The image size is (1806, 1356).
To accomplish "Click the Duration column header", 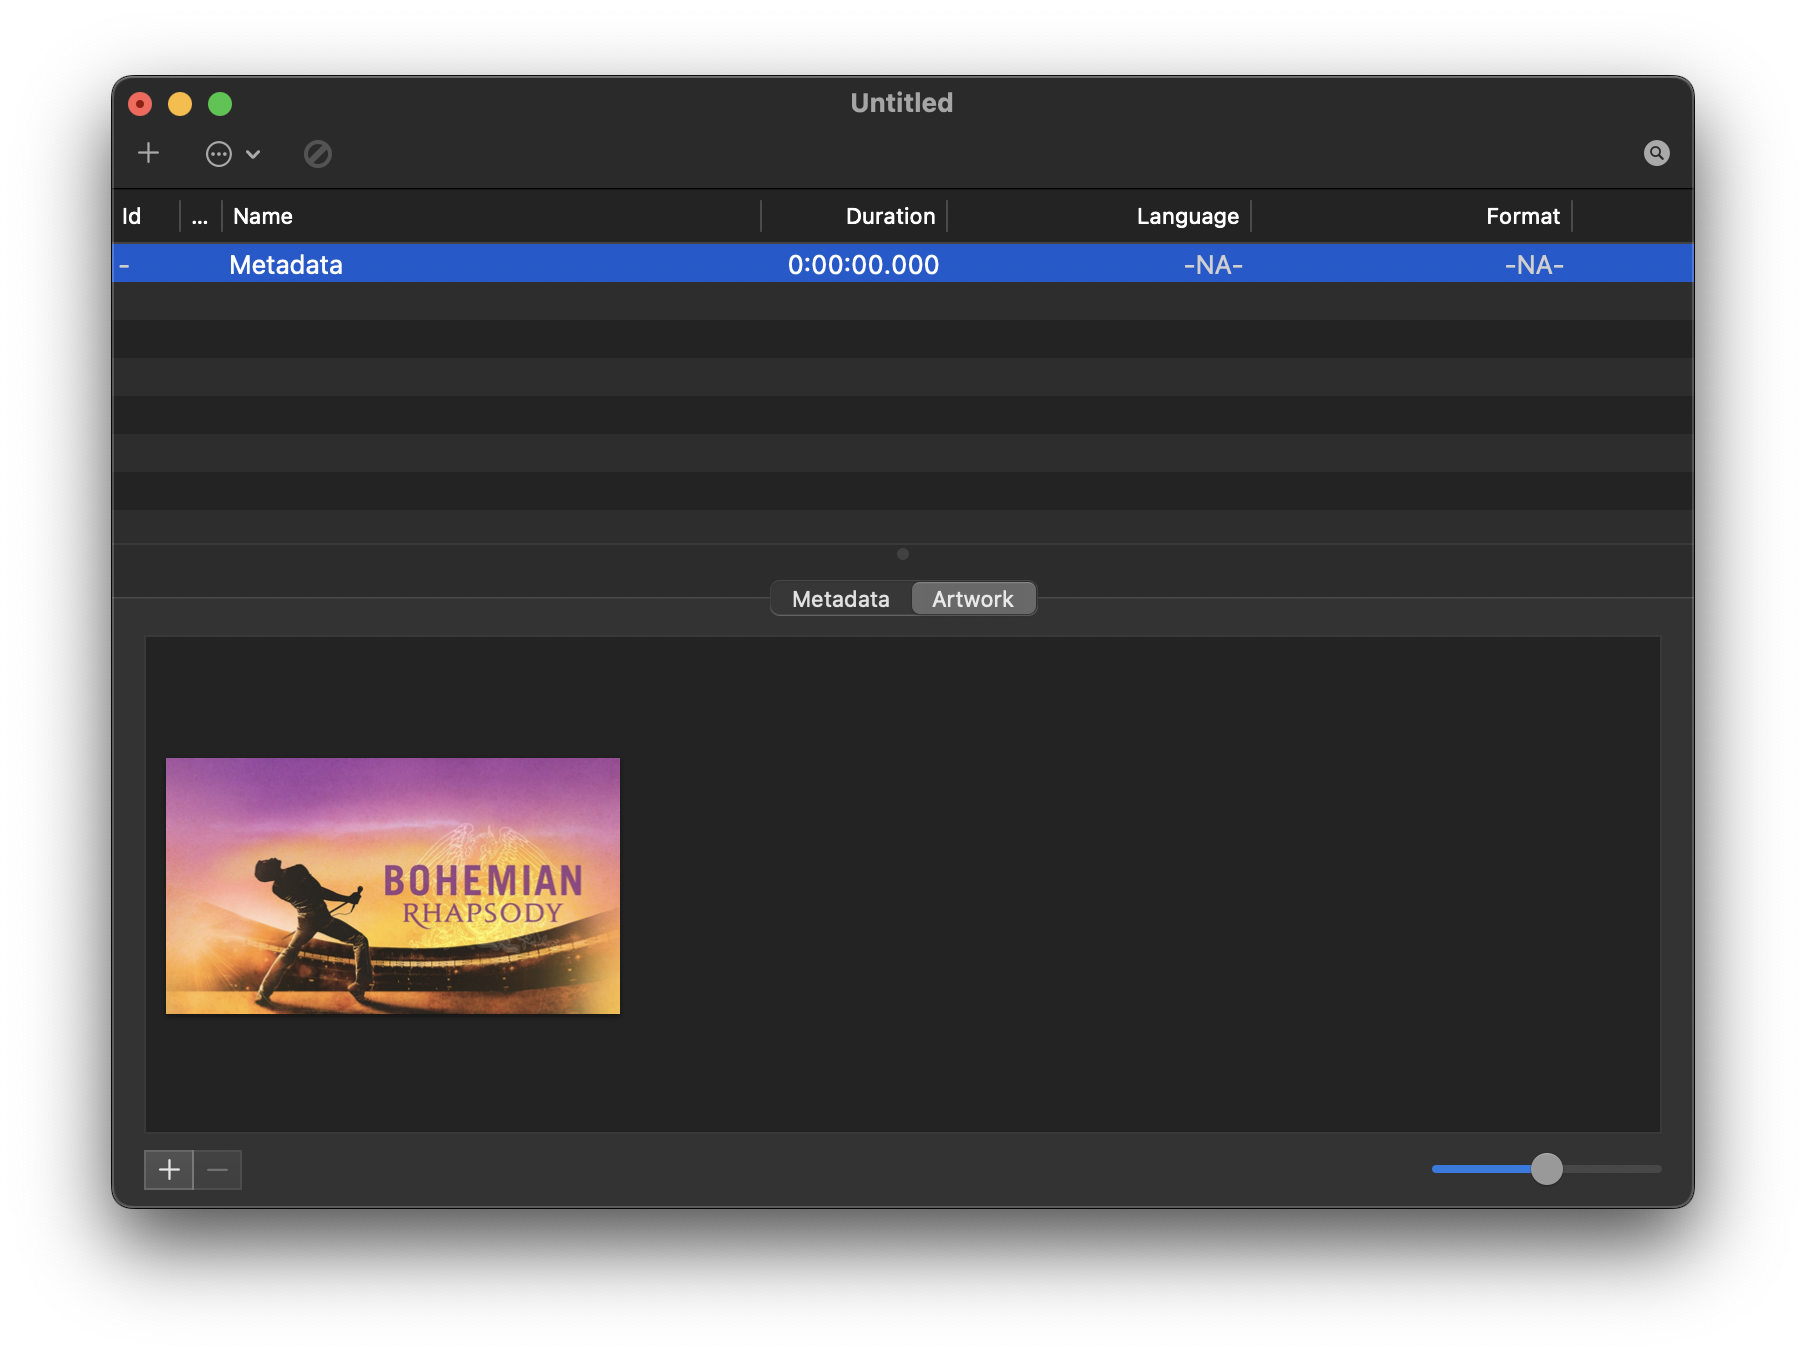I will click(854, 216).
